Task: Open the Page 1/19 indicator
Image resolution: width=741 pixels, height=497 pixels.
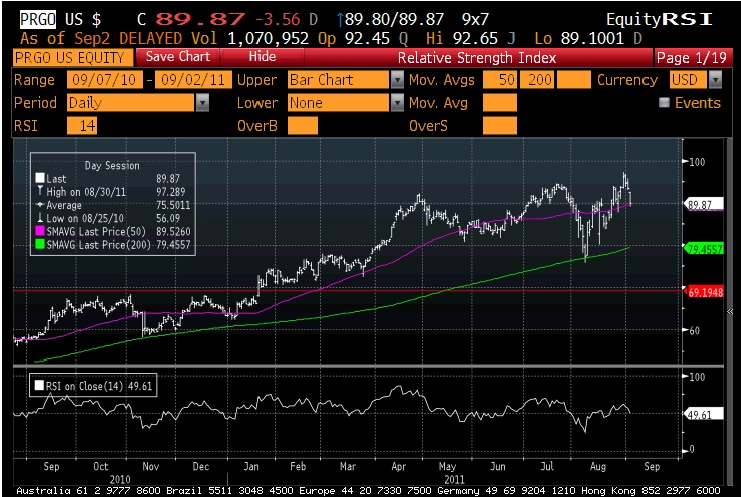Action: (692, 58)
